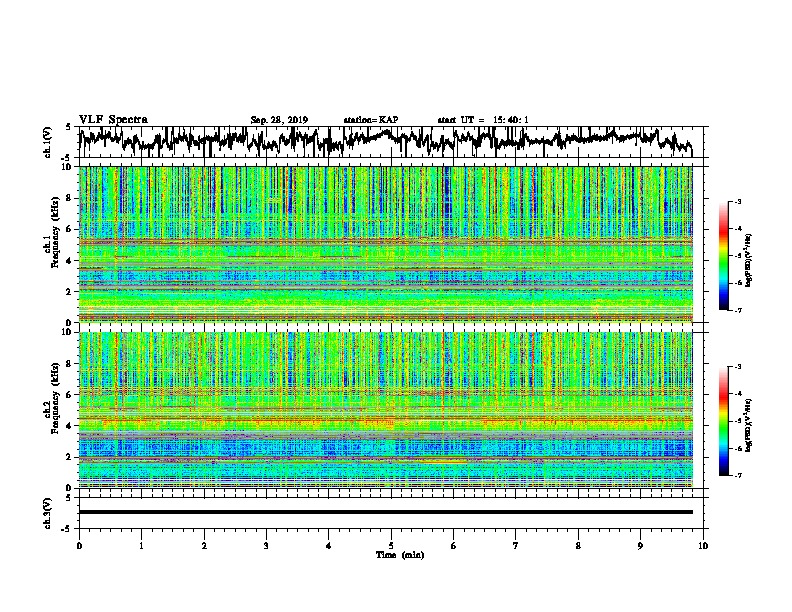Click the '4' kHz tick of ch.1 spectrogram
Viewport: 792px width, 612px height.
pos(69,261)
